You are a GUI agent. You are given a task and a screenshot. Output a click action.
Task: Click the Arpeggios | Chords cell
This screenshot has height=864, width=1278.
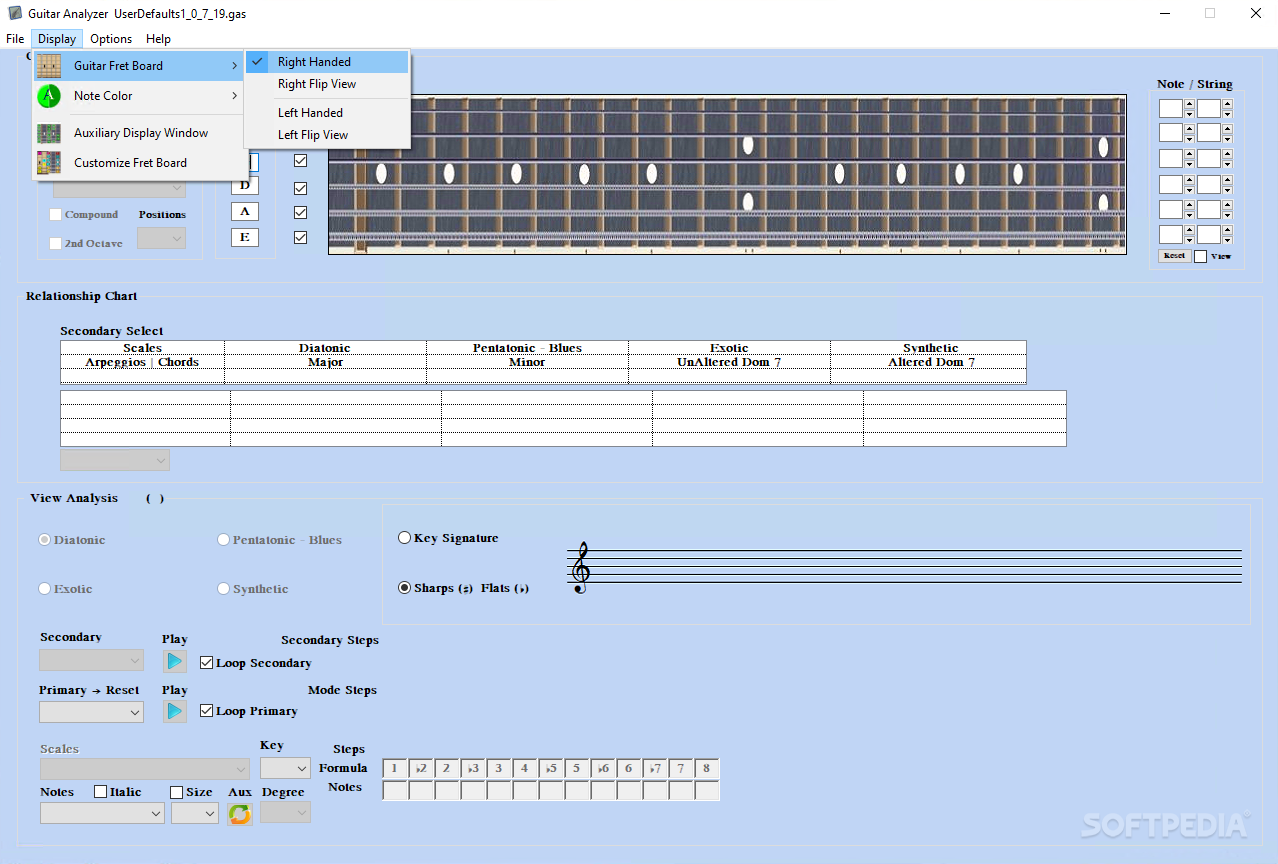[142, 362]
